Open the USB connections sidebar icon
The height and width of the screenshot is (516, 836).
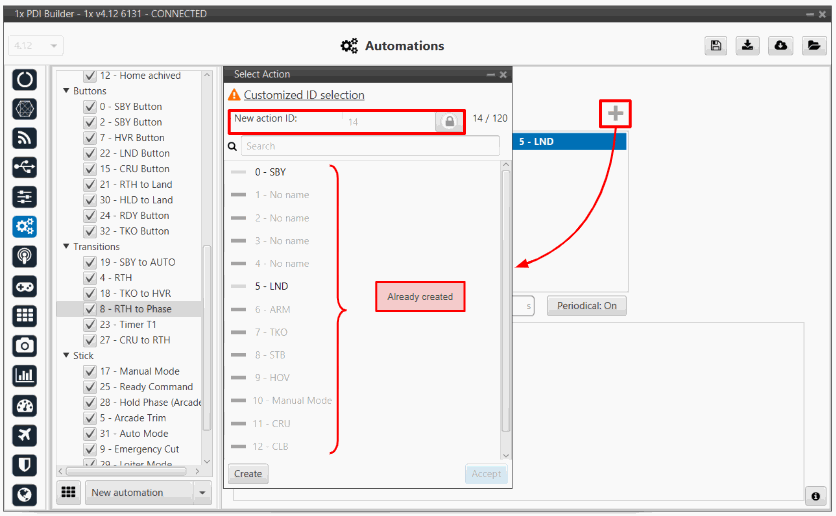click(25, 167)
